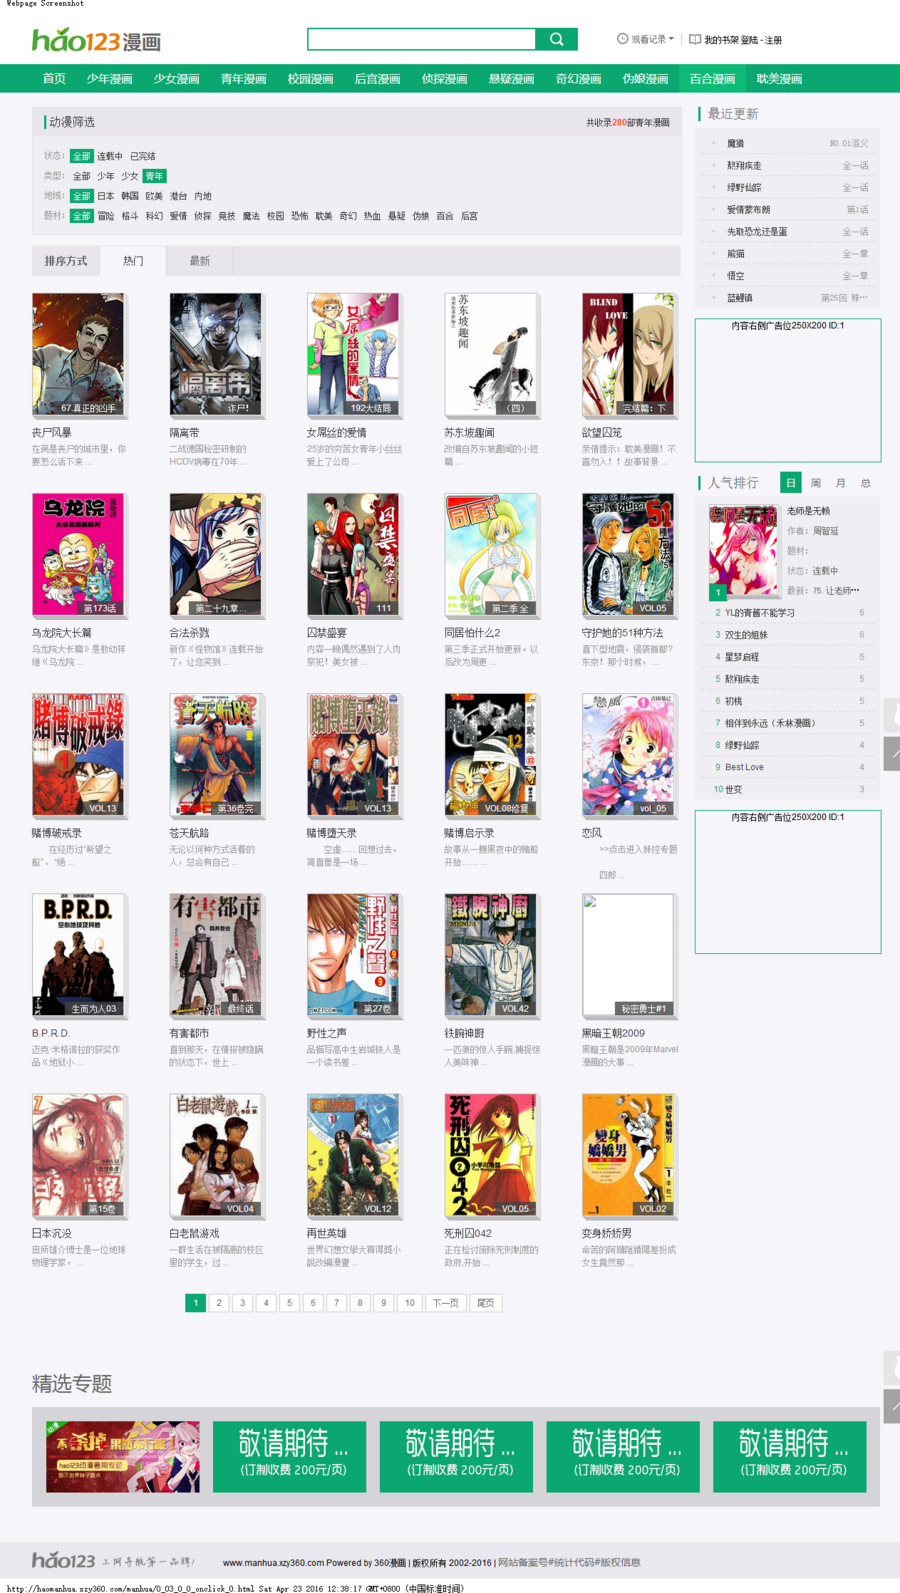Image resolution: width=900 pixels, height=1593 pixels.
Task: Click the clock icon beside 观看记录
Action: [x=622, y=39]
